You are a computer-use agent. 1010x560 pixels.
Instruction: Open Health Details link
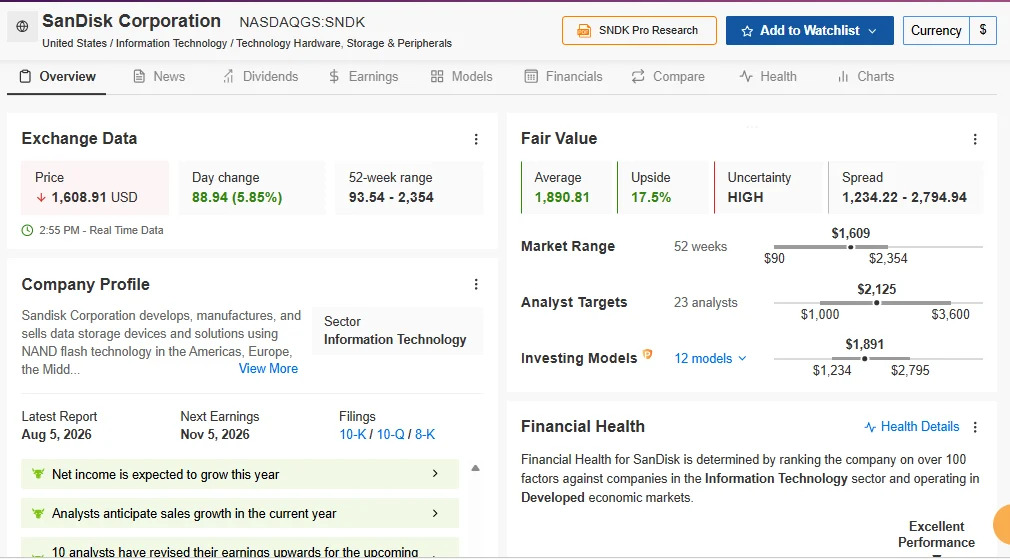(x=911, y=427)
